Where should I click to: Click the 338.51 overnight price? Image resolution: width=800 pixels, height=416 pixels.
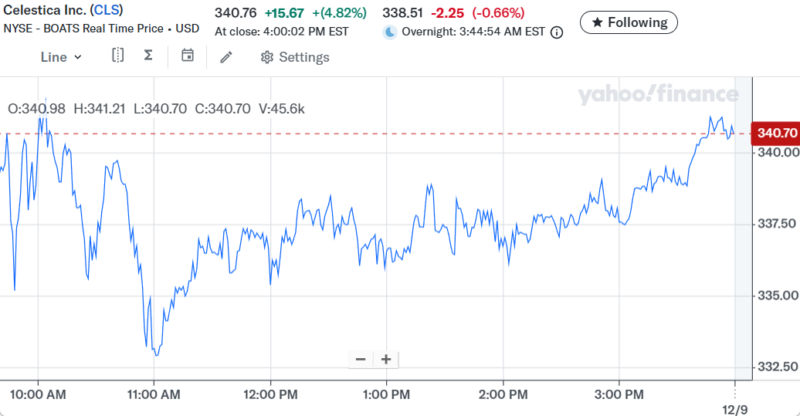(404, 12)
